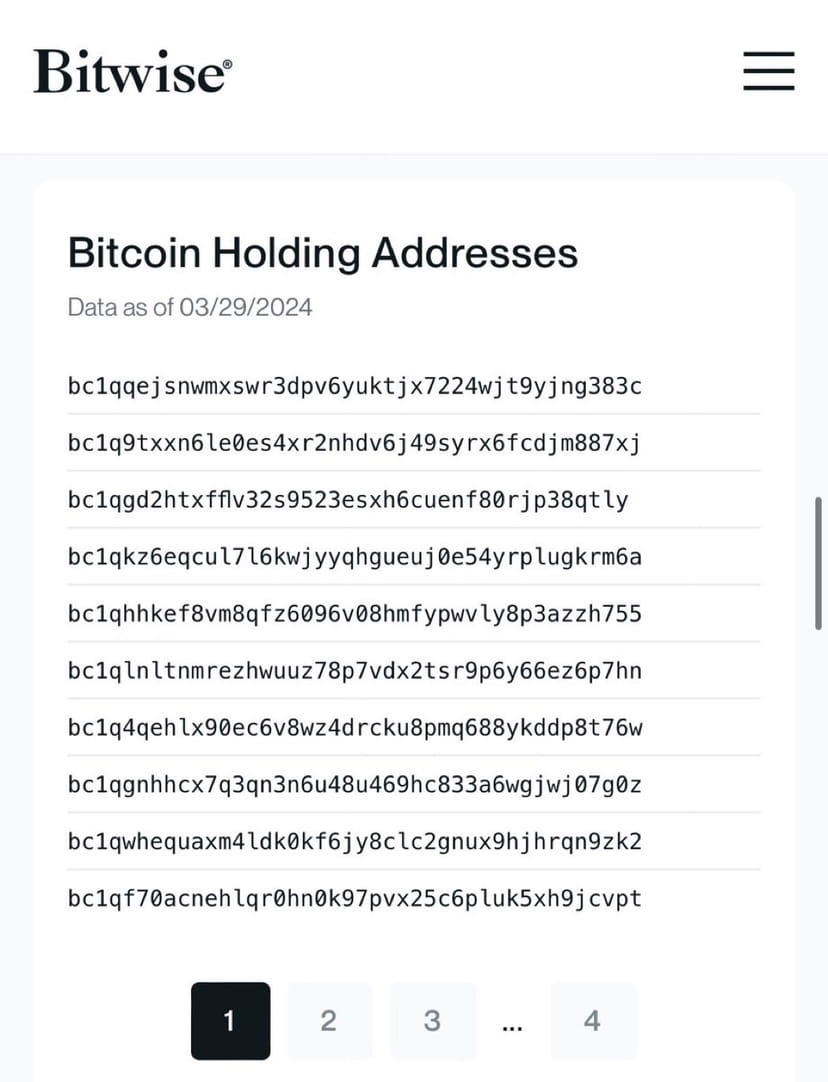Viewport: 828px width, 1082px height.
Task: Click the address ending in wgjwj07g0z
Action: tap(354, 785)
